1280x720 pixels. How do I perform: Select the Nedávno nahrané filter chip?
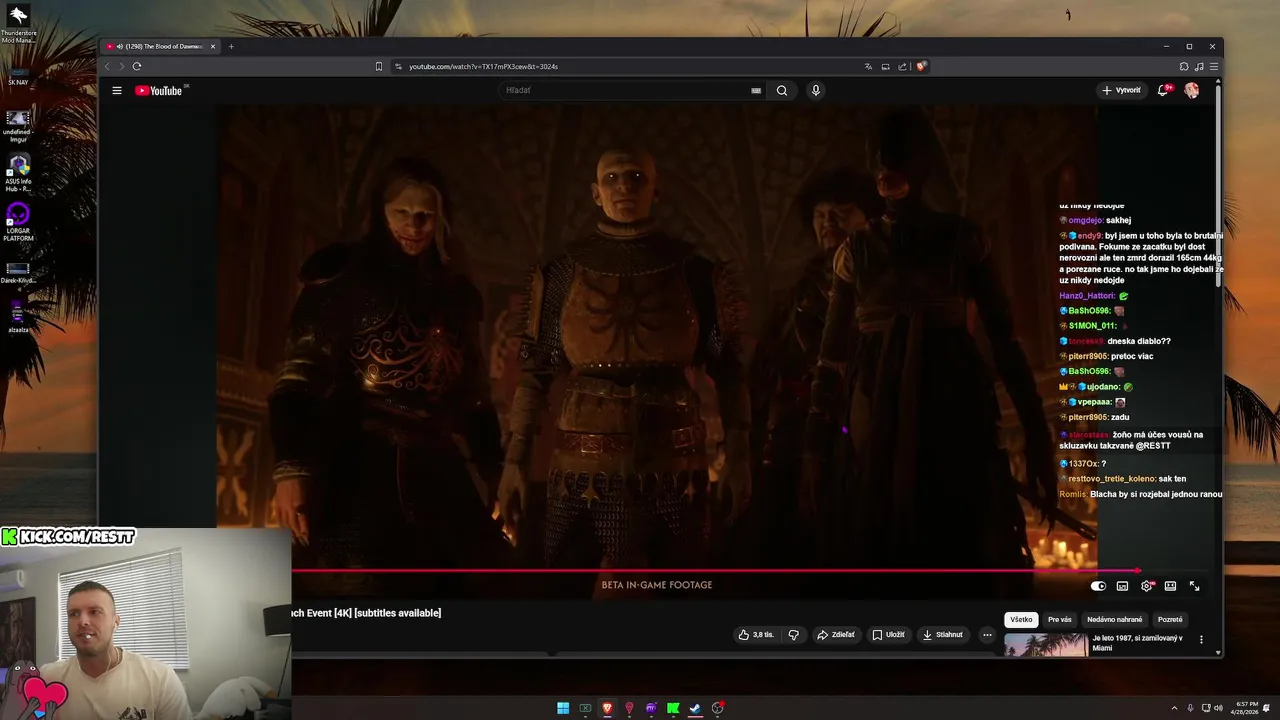tap(1115, 620)
